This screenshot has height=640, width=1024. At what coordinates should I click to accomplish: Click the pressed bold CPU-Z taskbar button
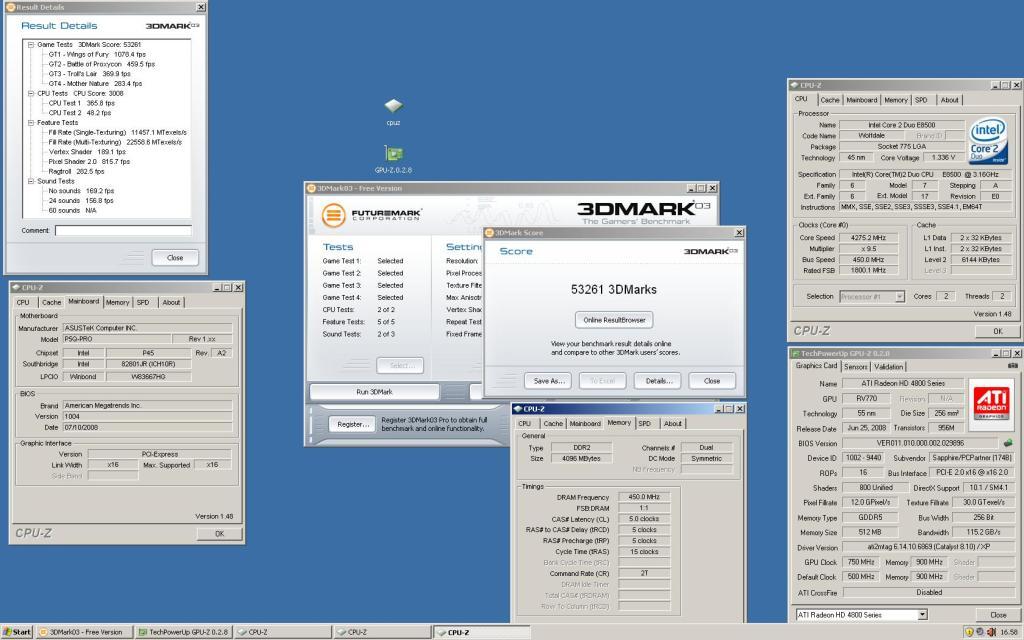pyautogui.click(x=481, y=632)
